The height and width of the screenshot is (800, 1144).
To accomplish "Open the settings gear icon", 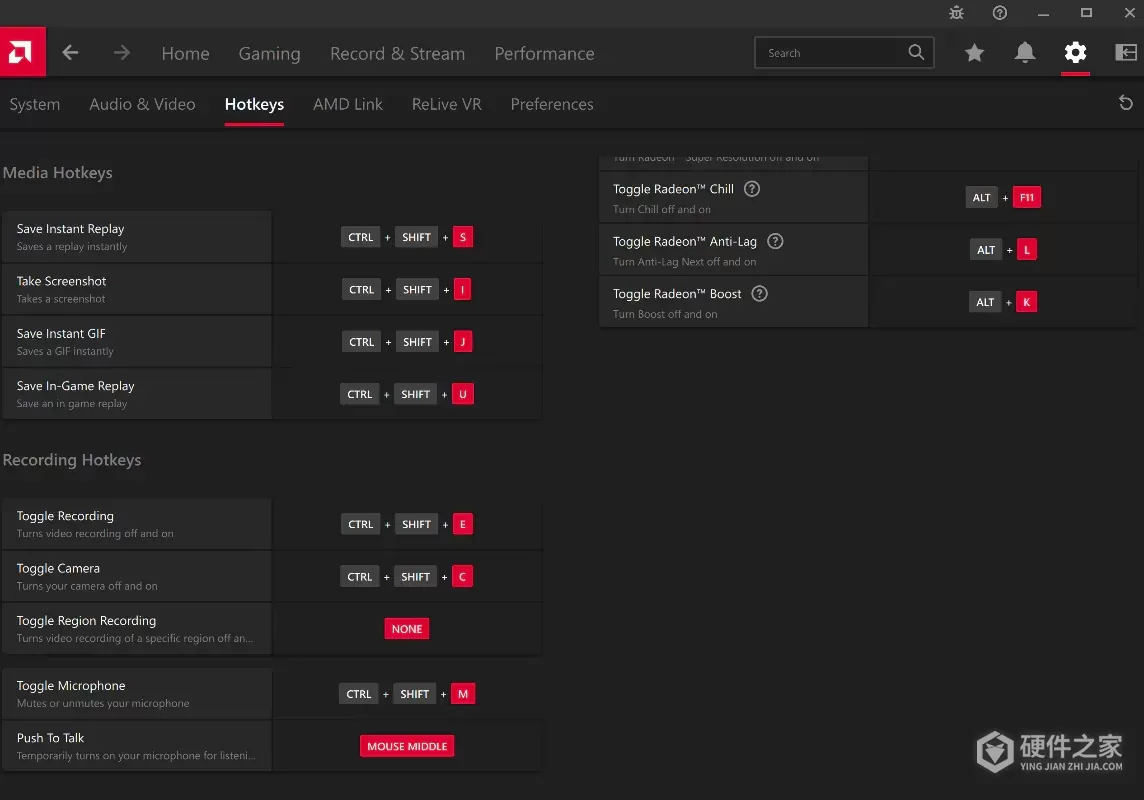I will pyautogui.click(x=1075, y=53).
